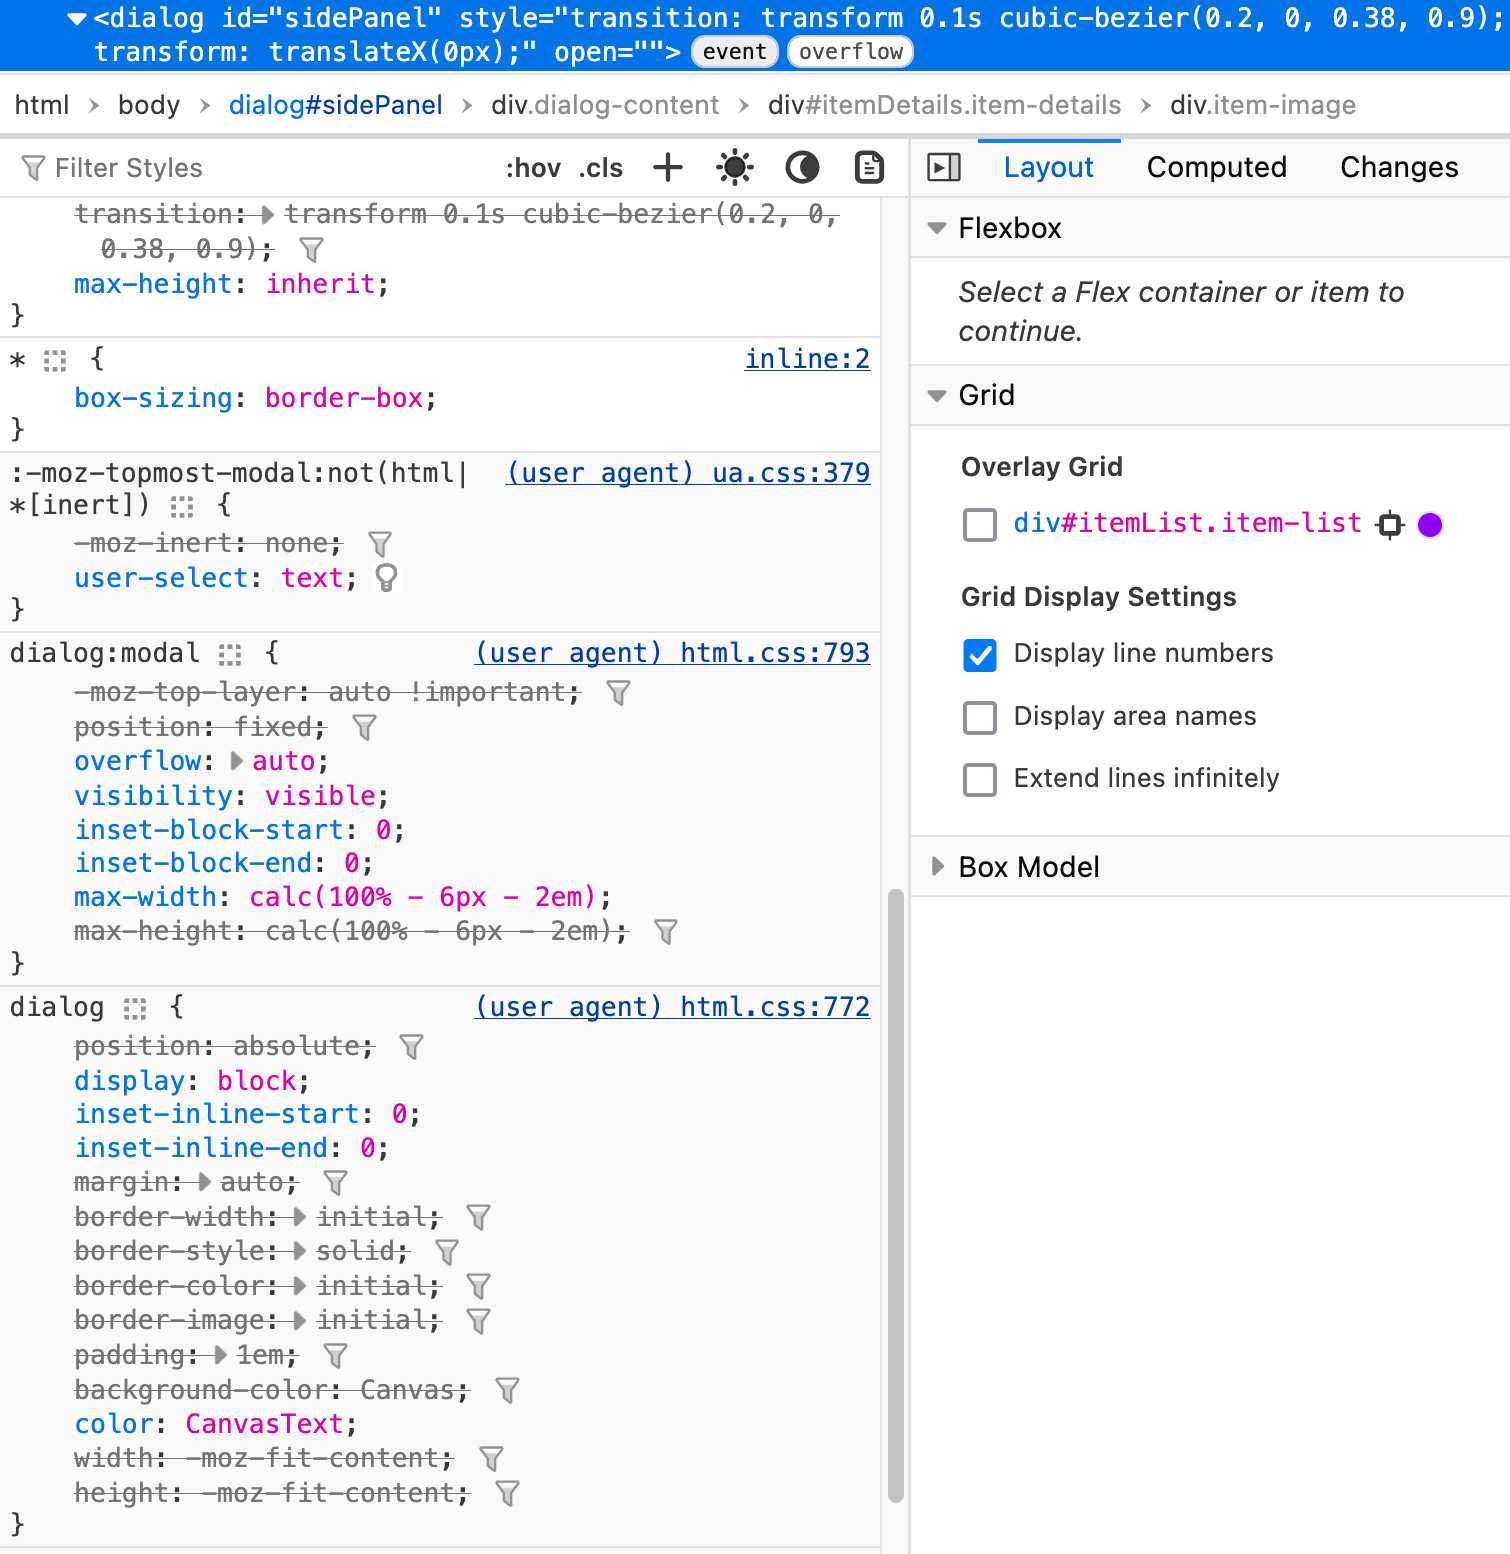Click filter funnel next to transition property
This screenshot has width=1510, height=1554.
[312, 249]
